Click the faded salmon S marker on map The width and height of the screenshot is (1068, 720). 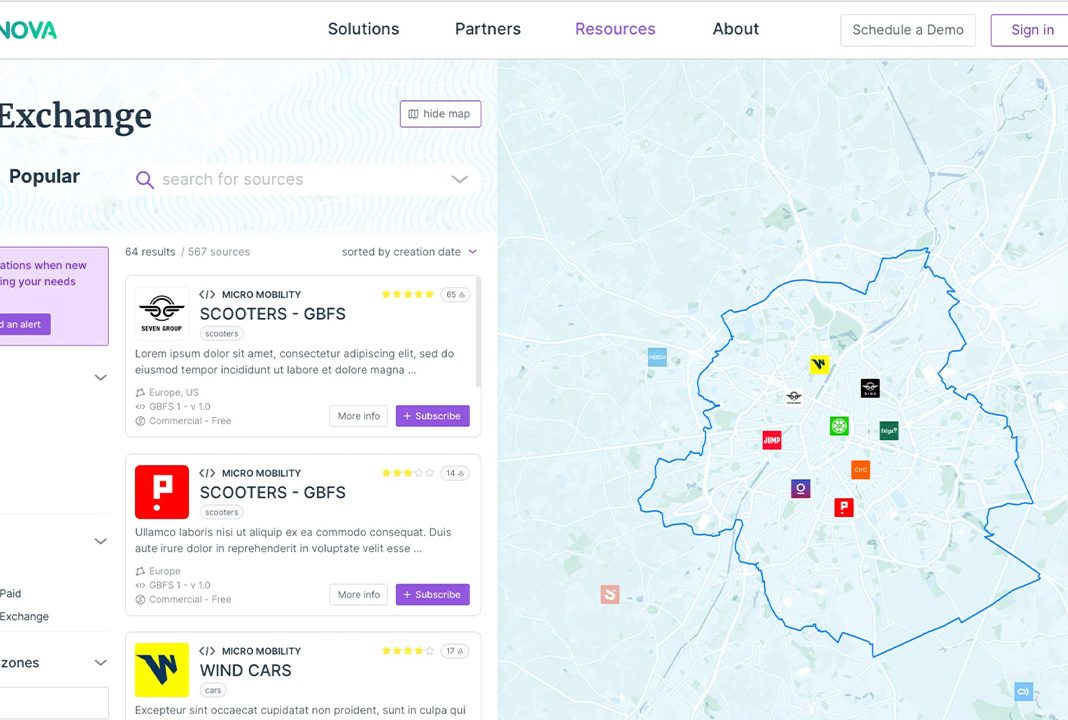610,594
